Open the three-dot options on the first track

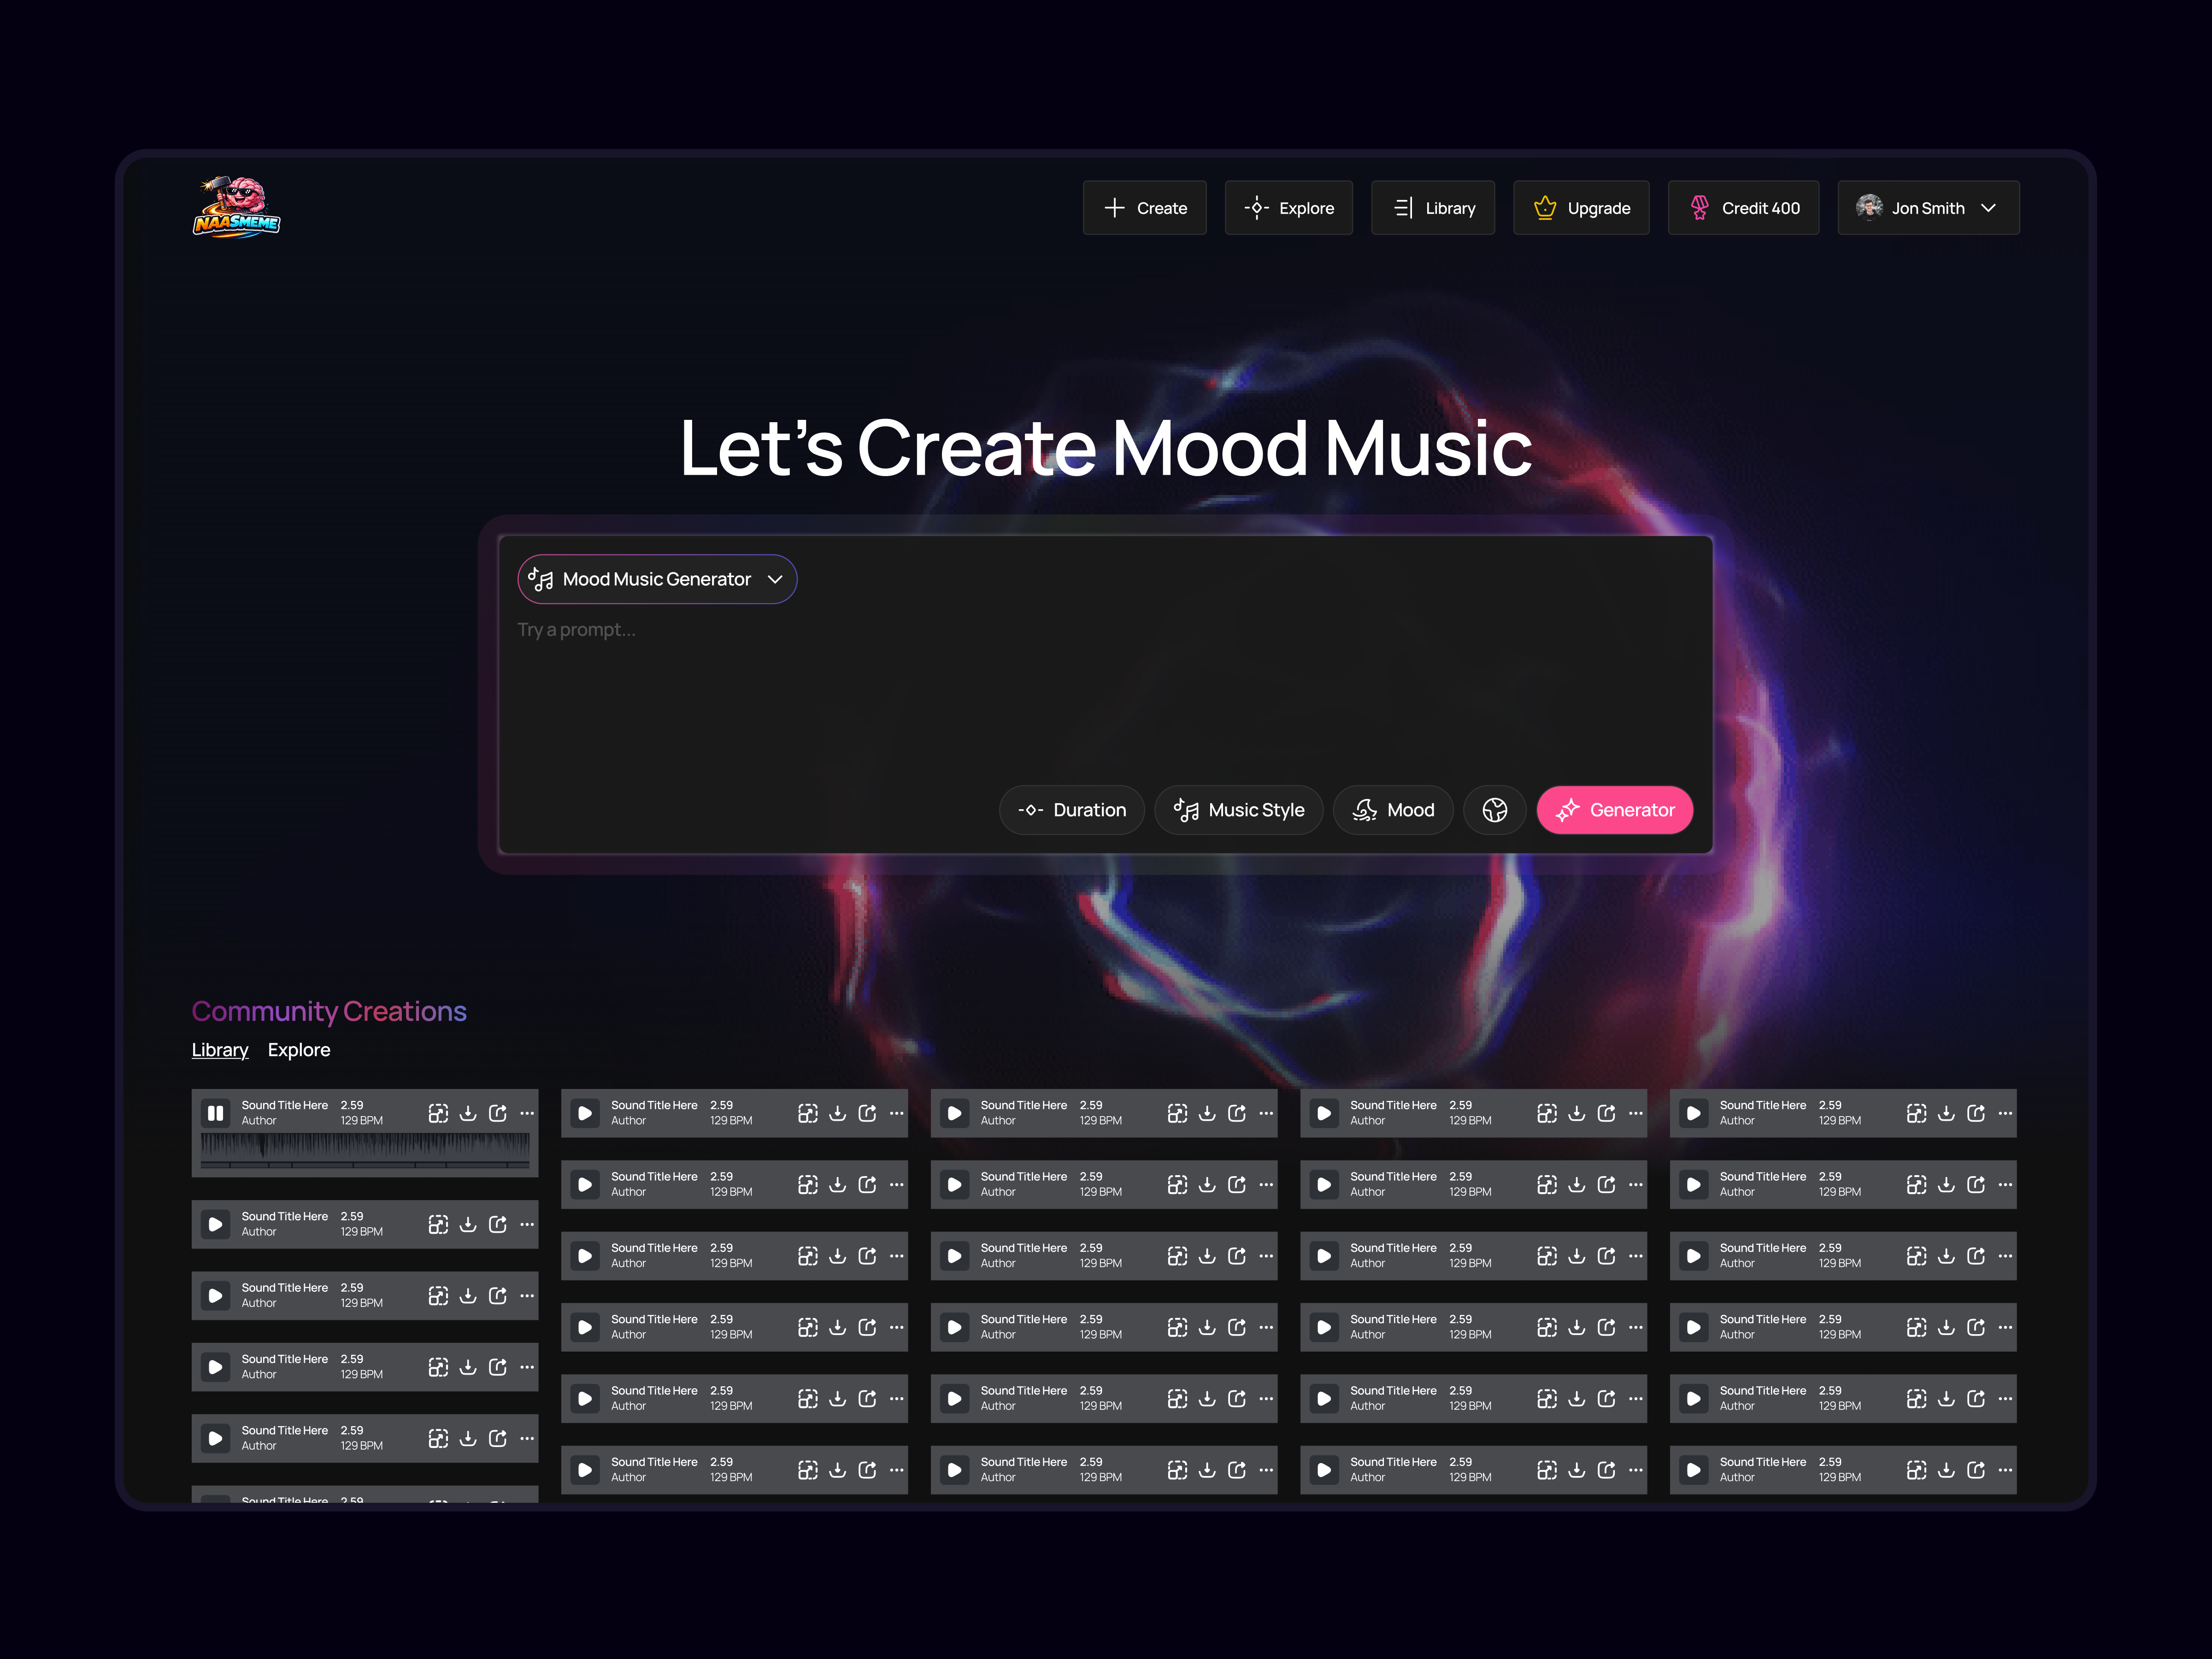(527, 1113)
